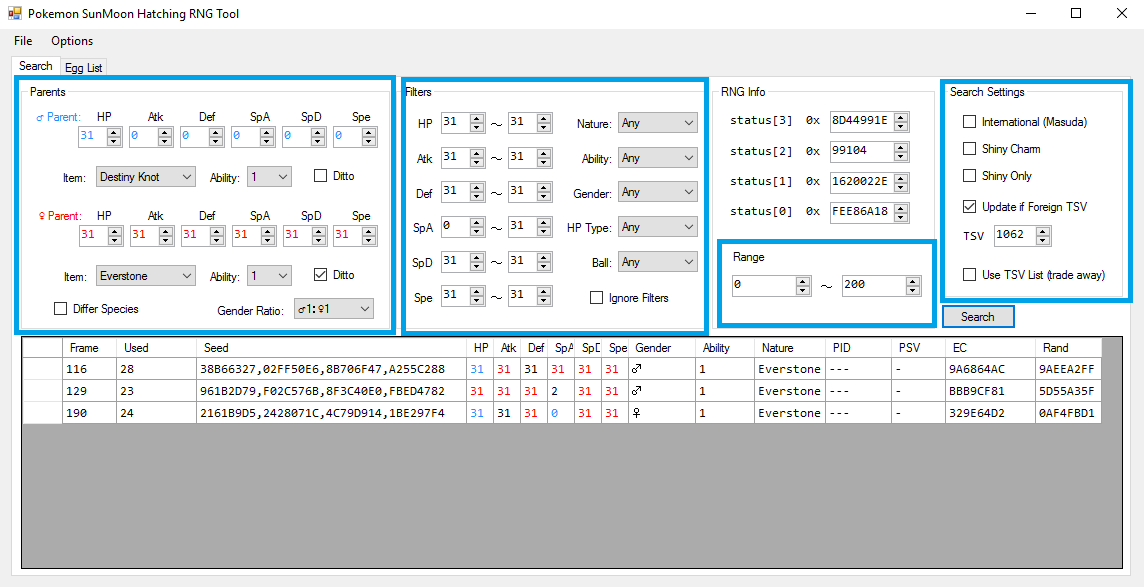Viewport: 1144px width, 587px height.
Task: Decrease the TSV value with down arrow
Action: (x=1043, y=240)
